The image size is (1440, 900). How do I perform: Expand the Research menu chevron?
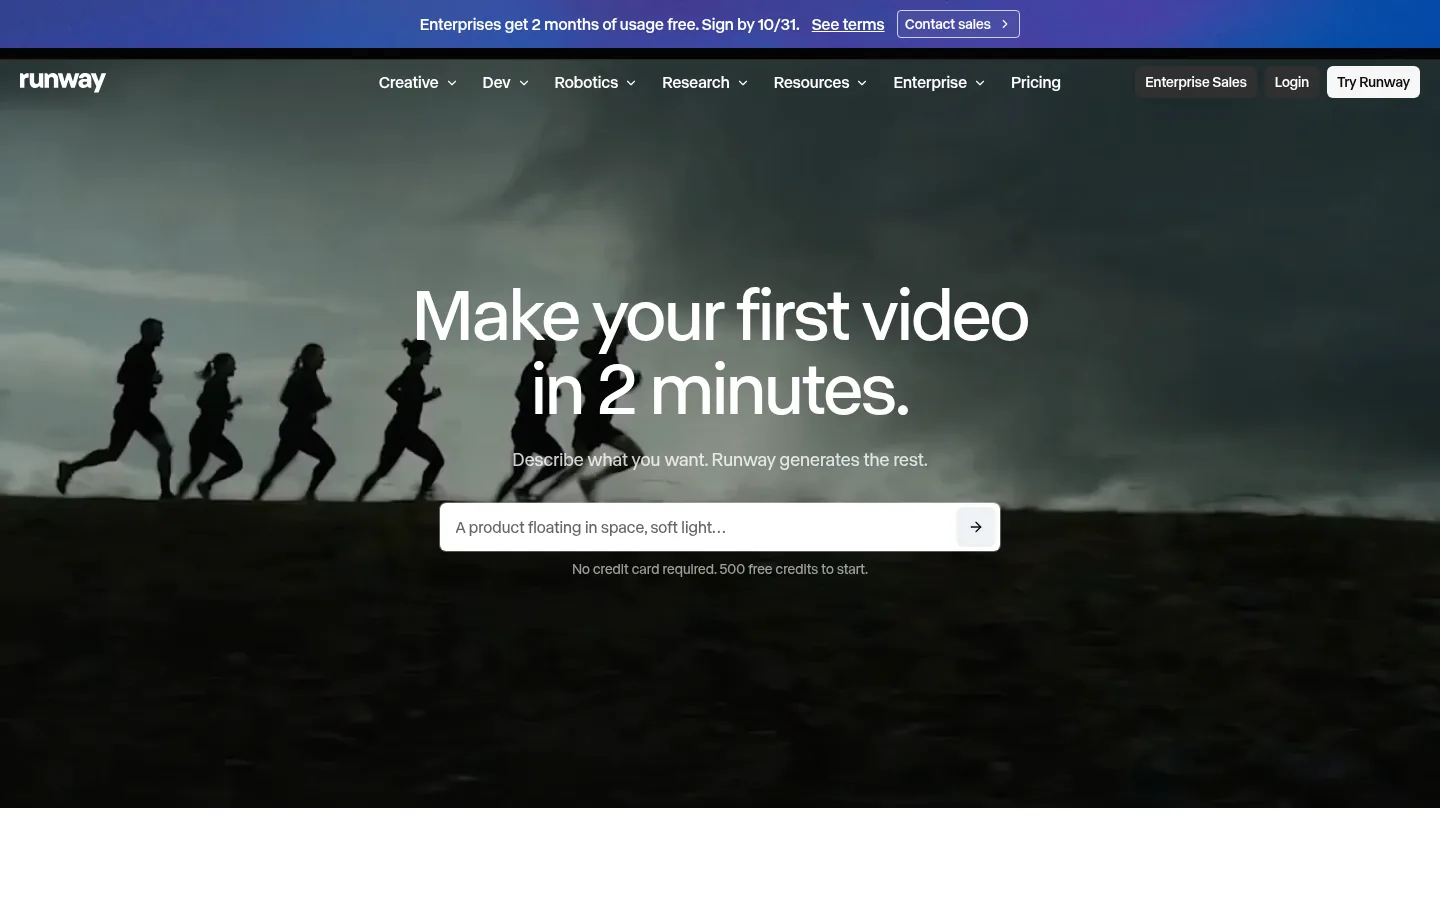pos(743,83)
